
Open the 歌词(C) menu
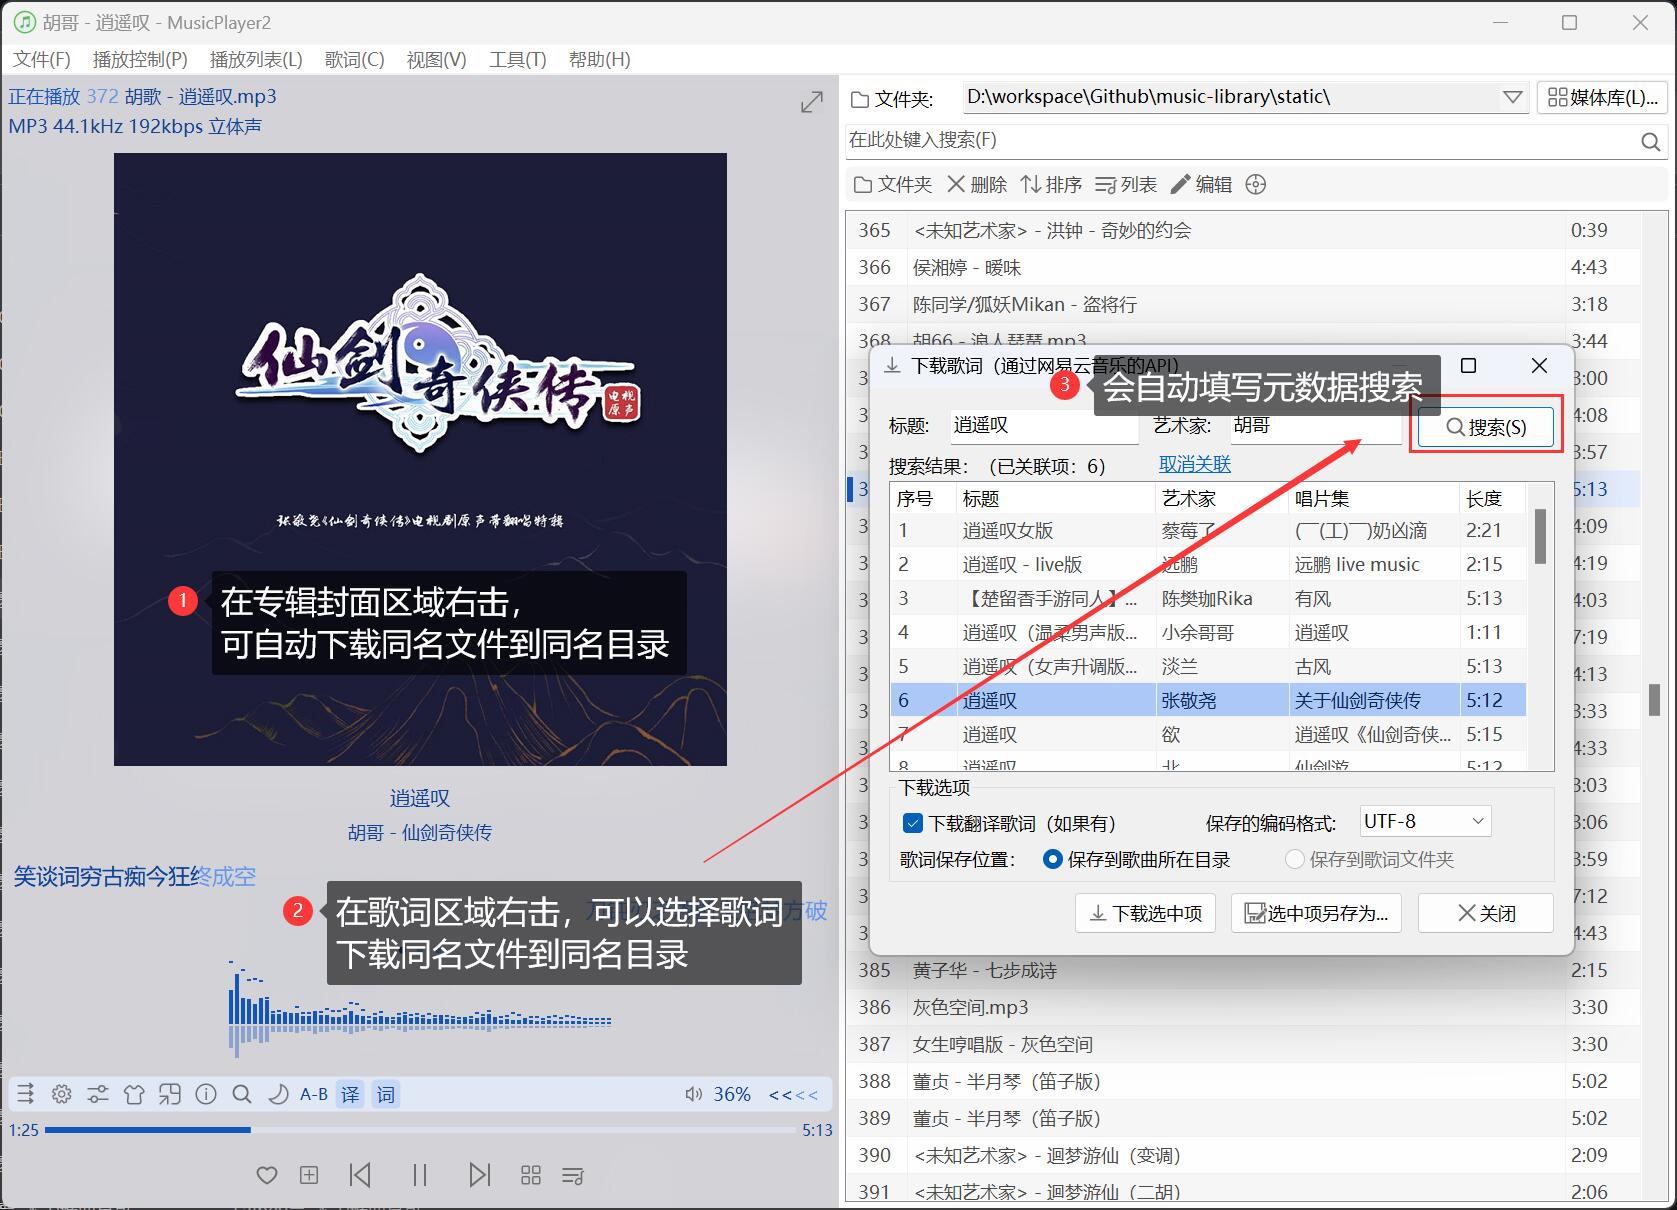pos(354,59)
